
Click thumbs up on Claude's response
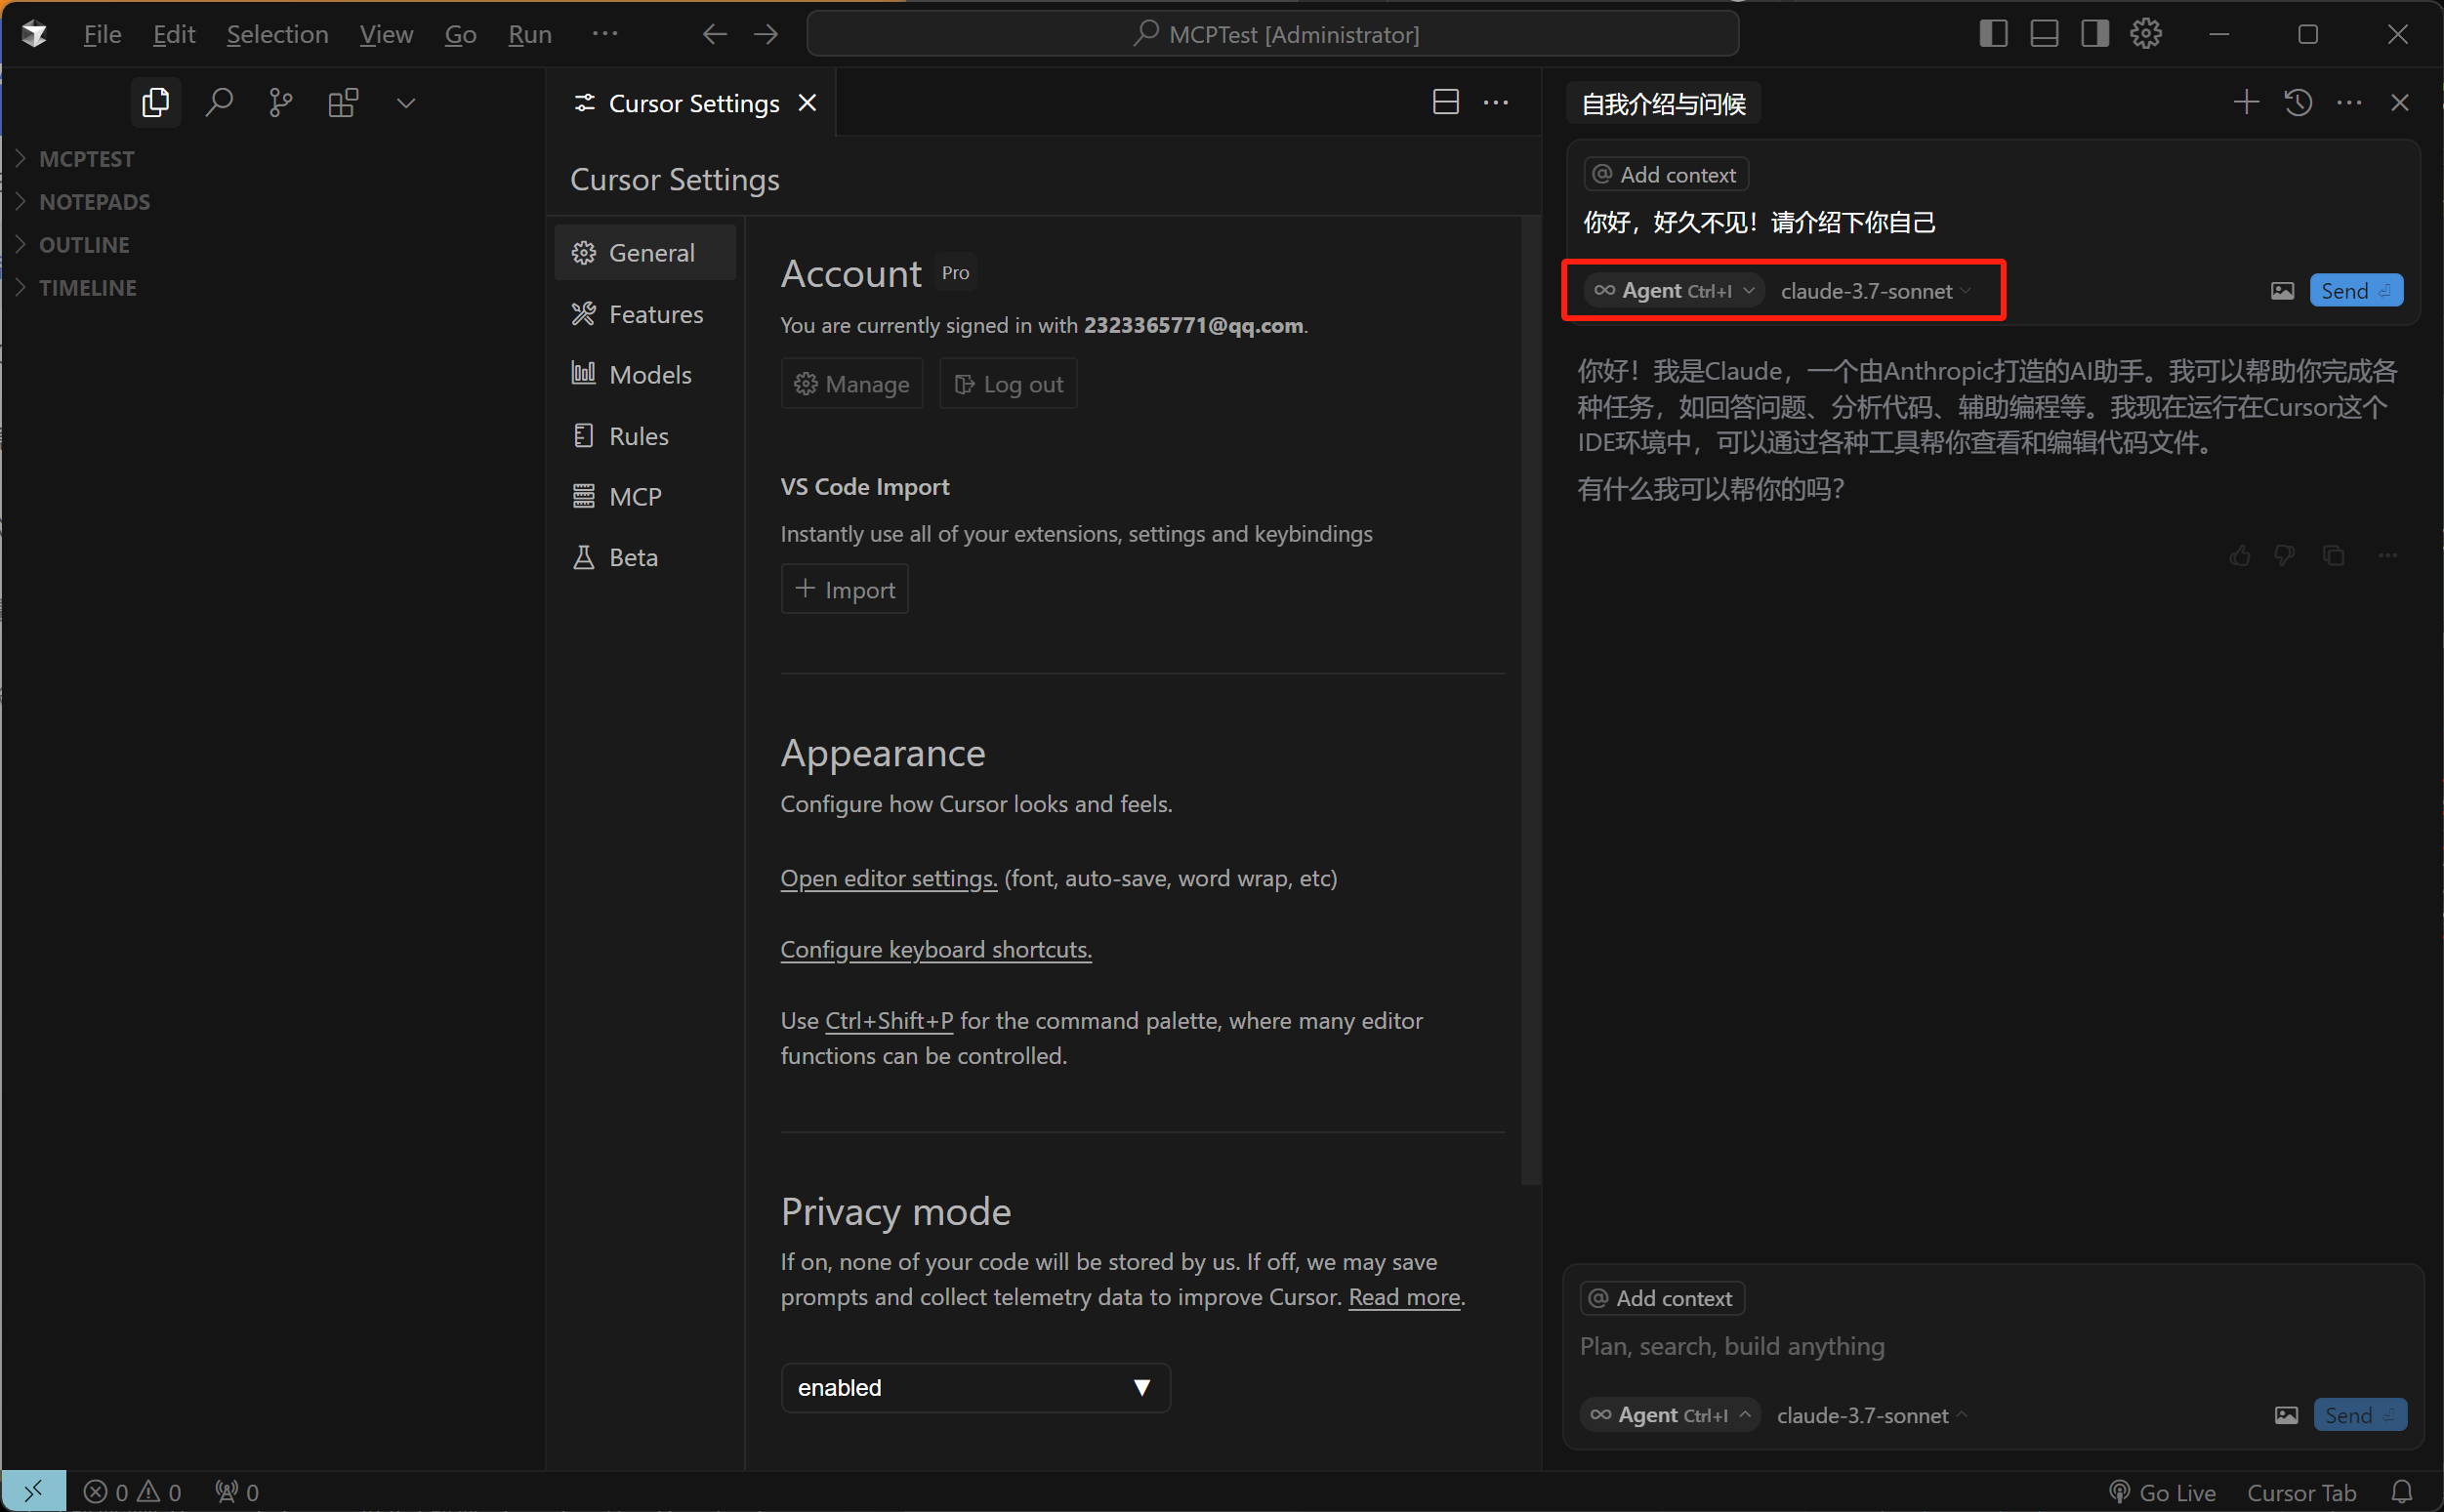pyautogui.click(x=2240, y=556)
